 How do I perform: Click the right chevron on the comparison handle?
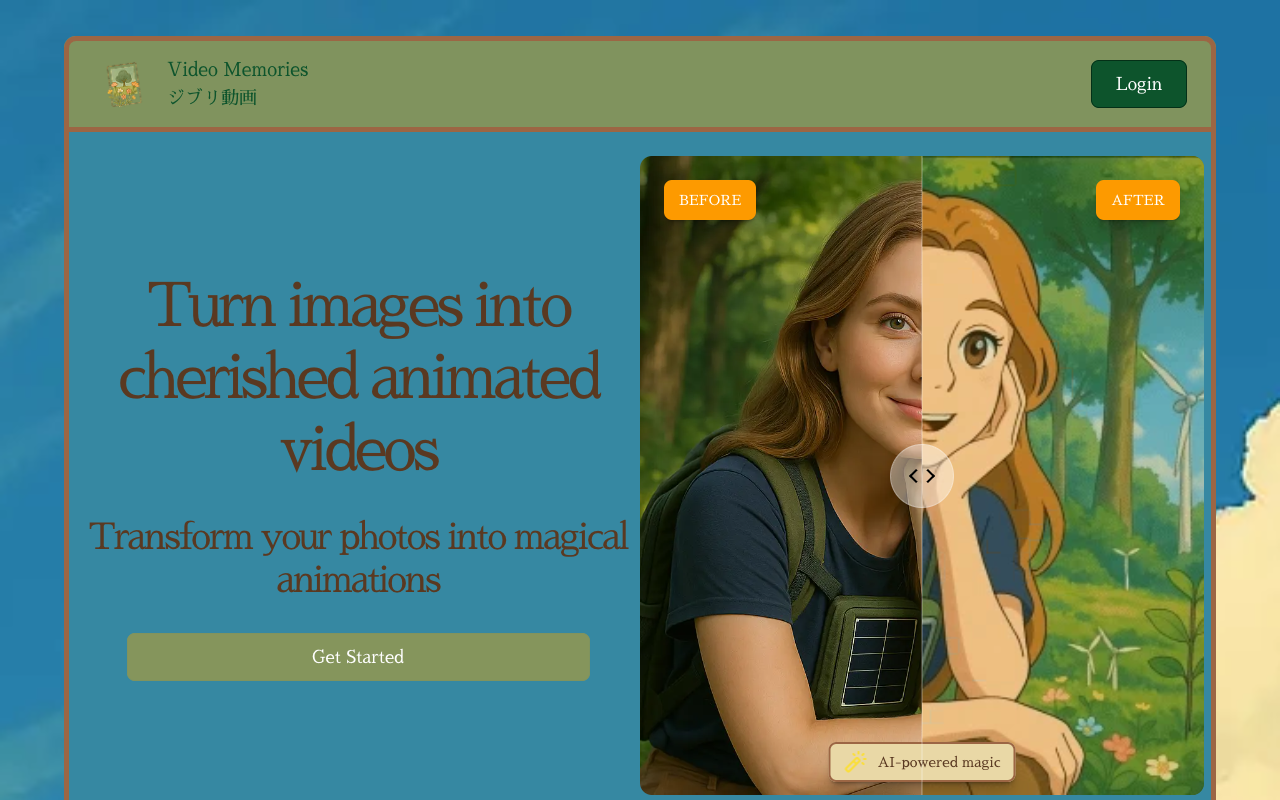pos(931,475)
